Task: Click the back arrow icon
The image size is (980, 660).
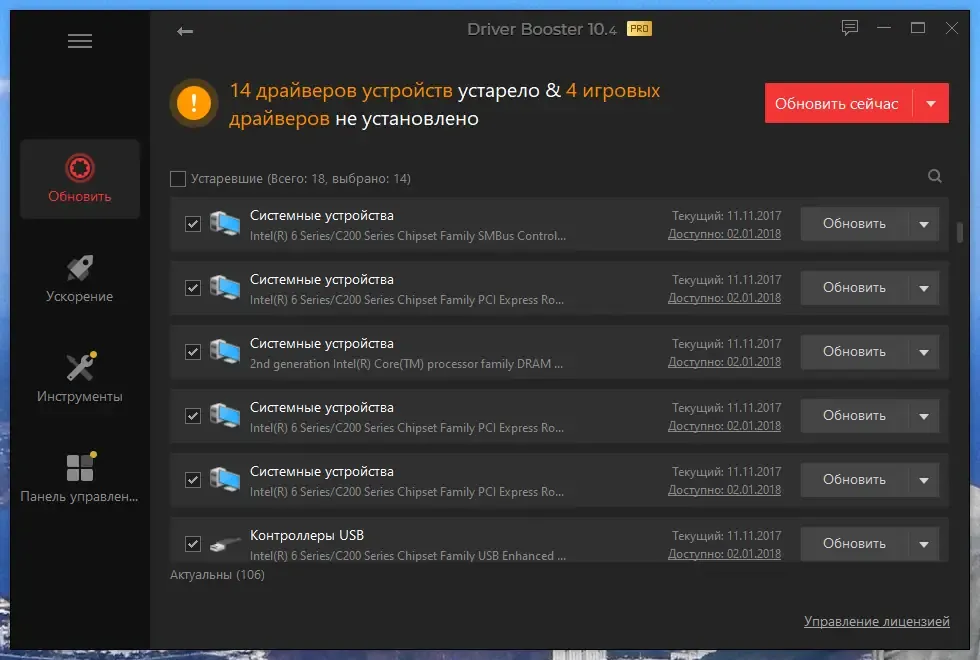Action: 184,31
